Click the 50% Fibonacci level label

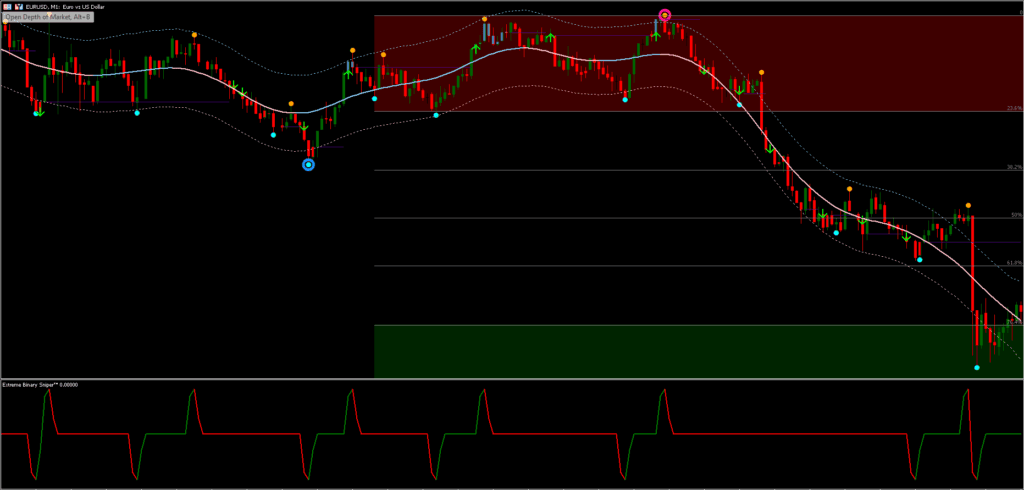[x=1016, y=214]
